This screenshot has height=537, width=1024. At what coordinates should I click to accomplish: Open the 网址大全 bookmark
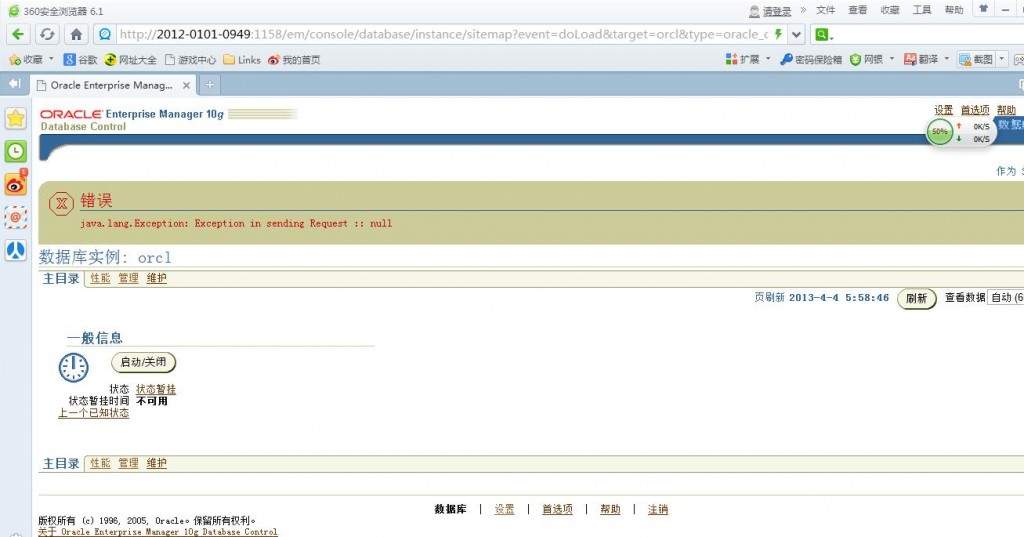(x=131, y=59)
